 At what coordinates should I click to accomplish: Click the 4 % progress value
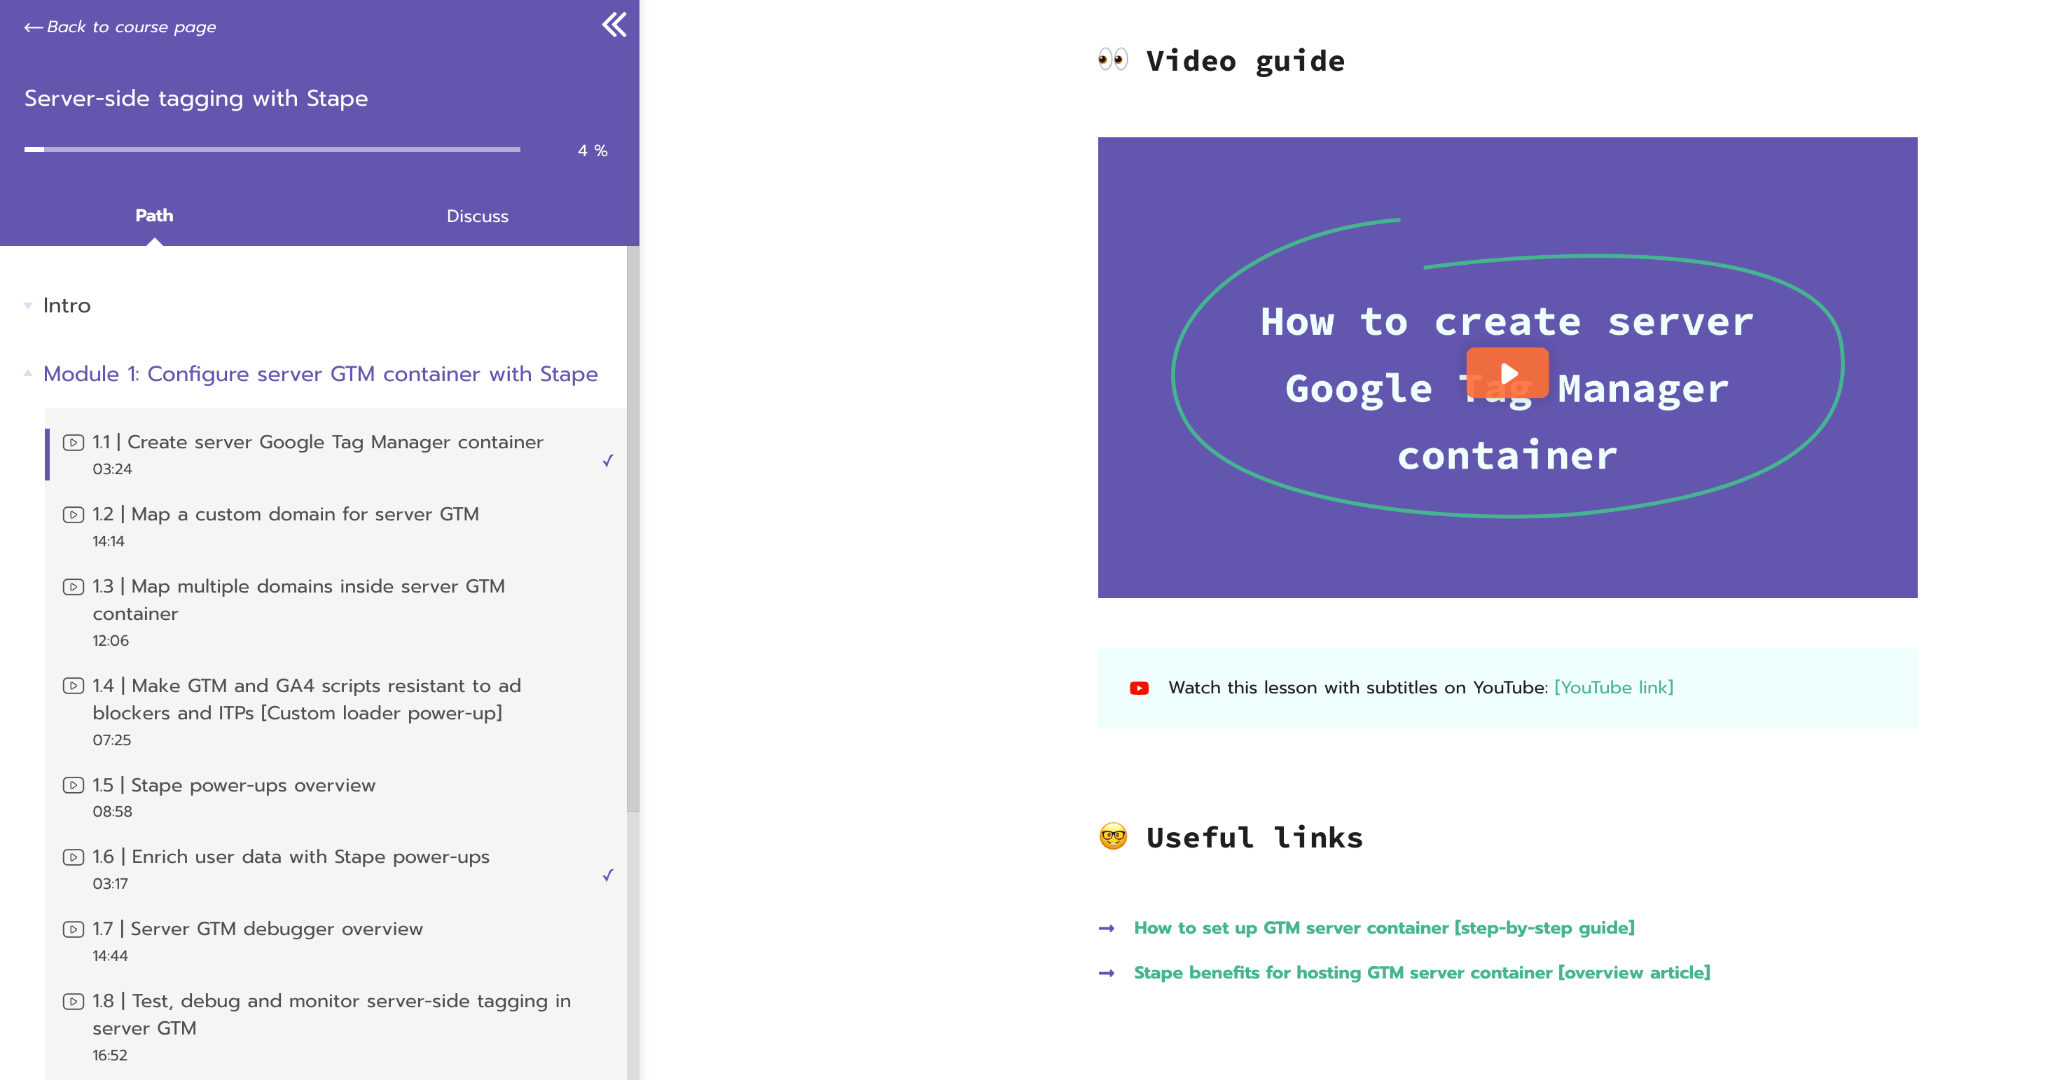click(592, 150)
